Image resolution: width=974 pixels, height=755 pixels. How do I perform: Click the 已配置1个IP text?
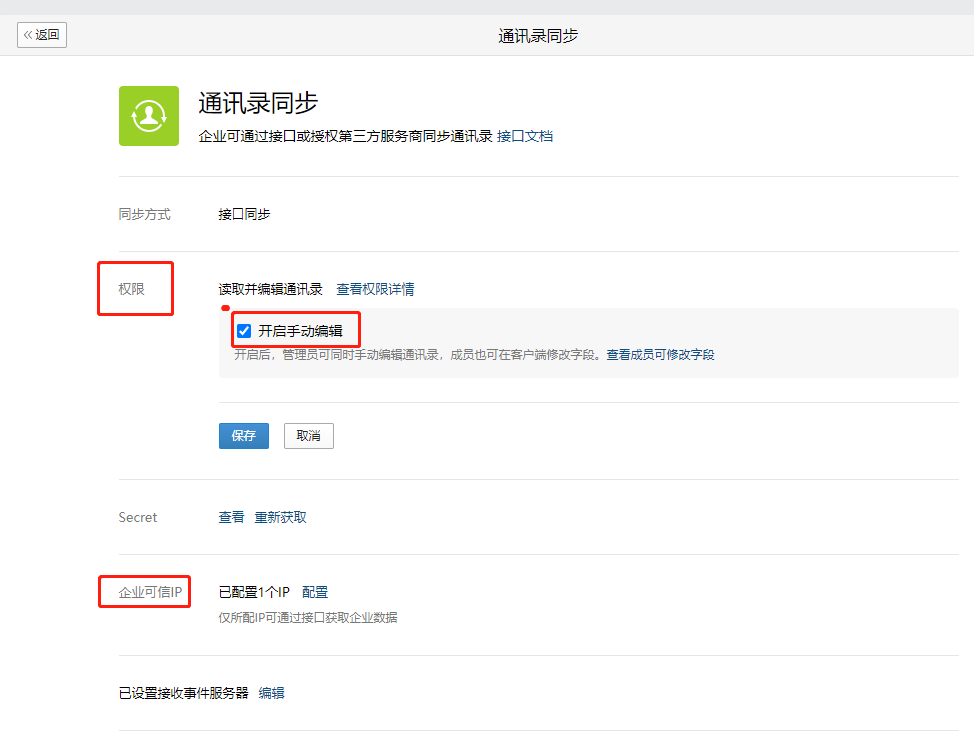(254, 592)
